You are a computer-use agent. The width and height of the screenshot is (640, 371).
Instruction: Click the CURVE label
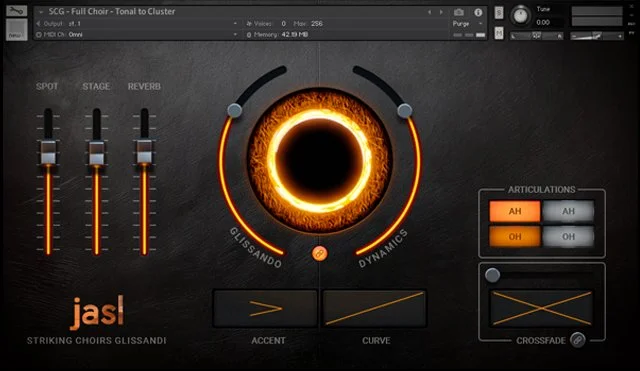376,340
